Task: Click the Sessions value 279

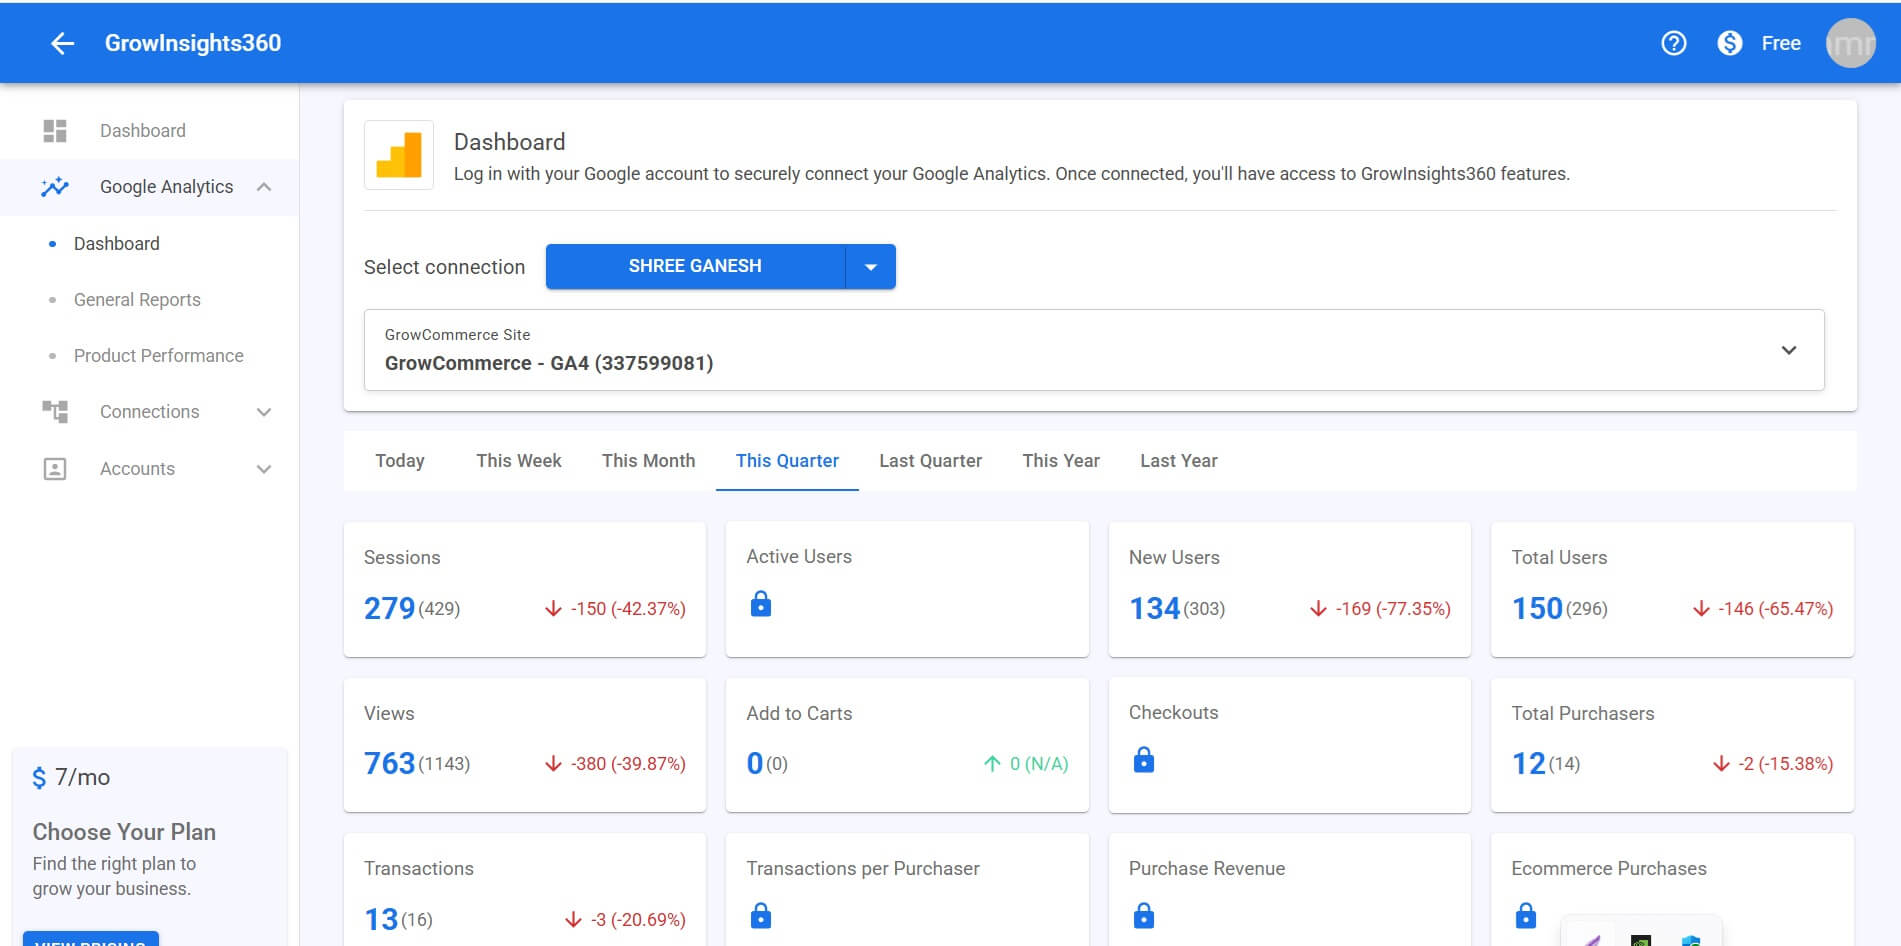Action: [389, 608]
